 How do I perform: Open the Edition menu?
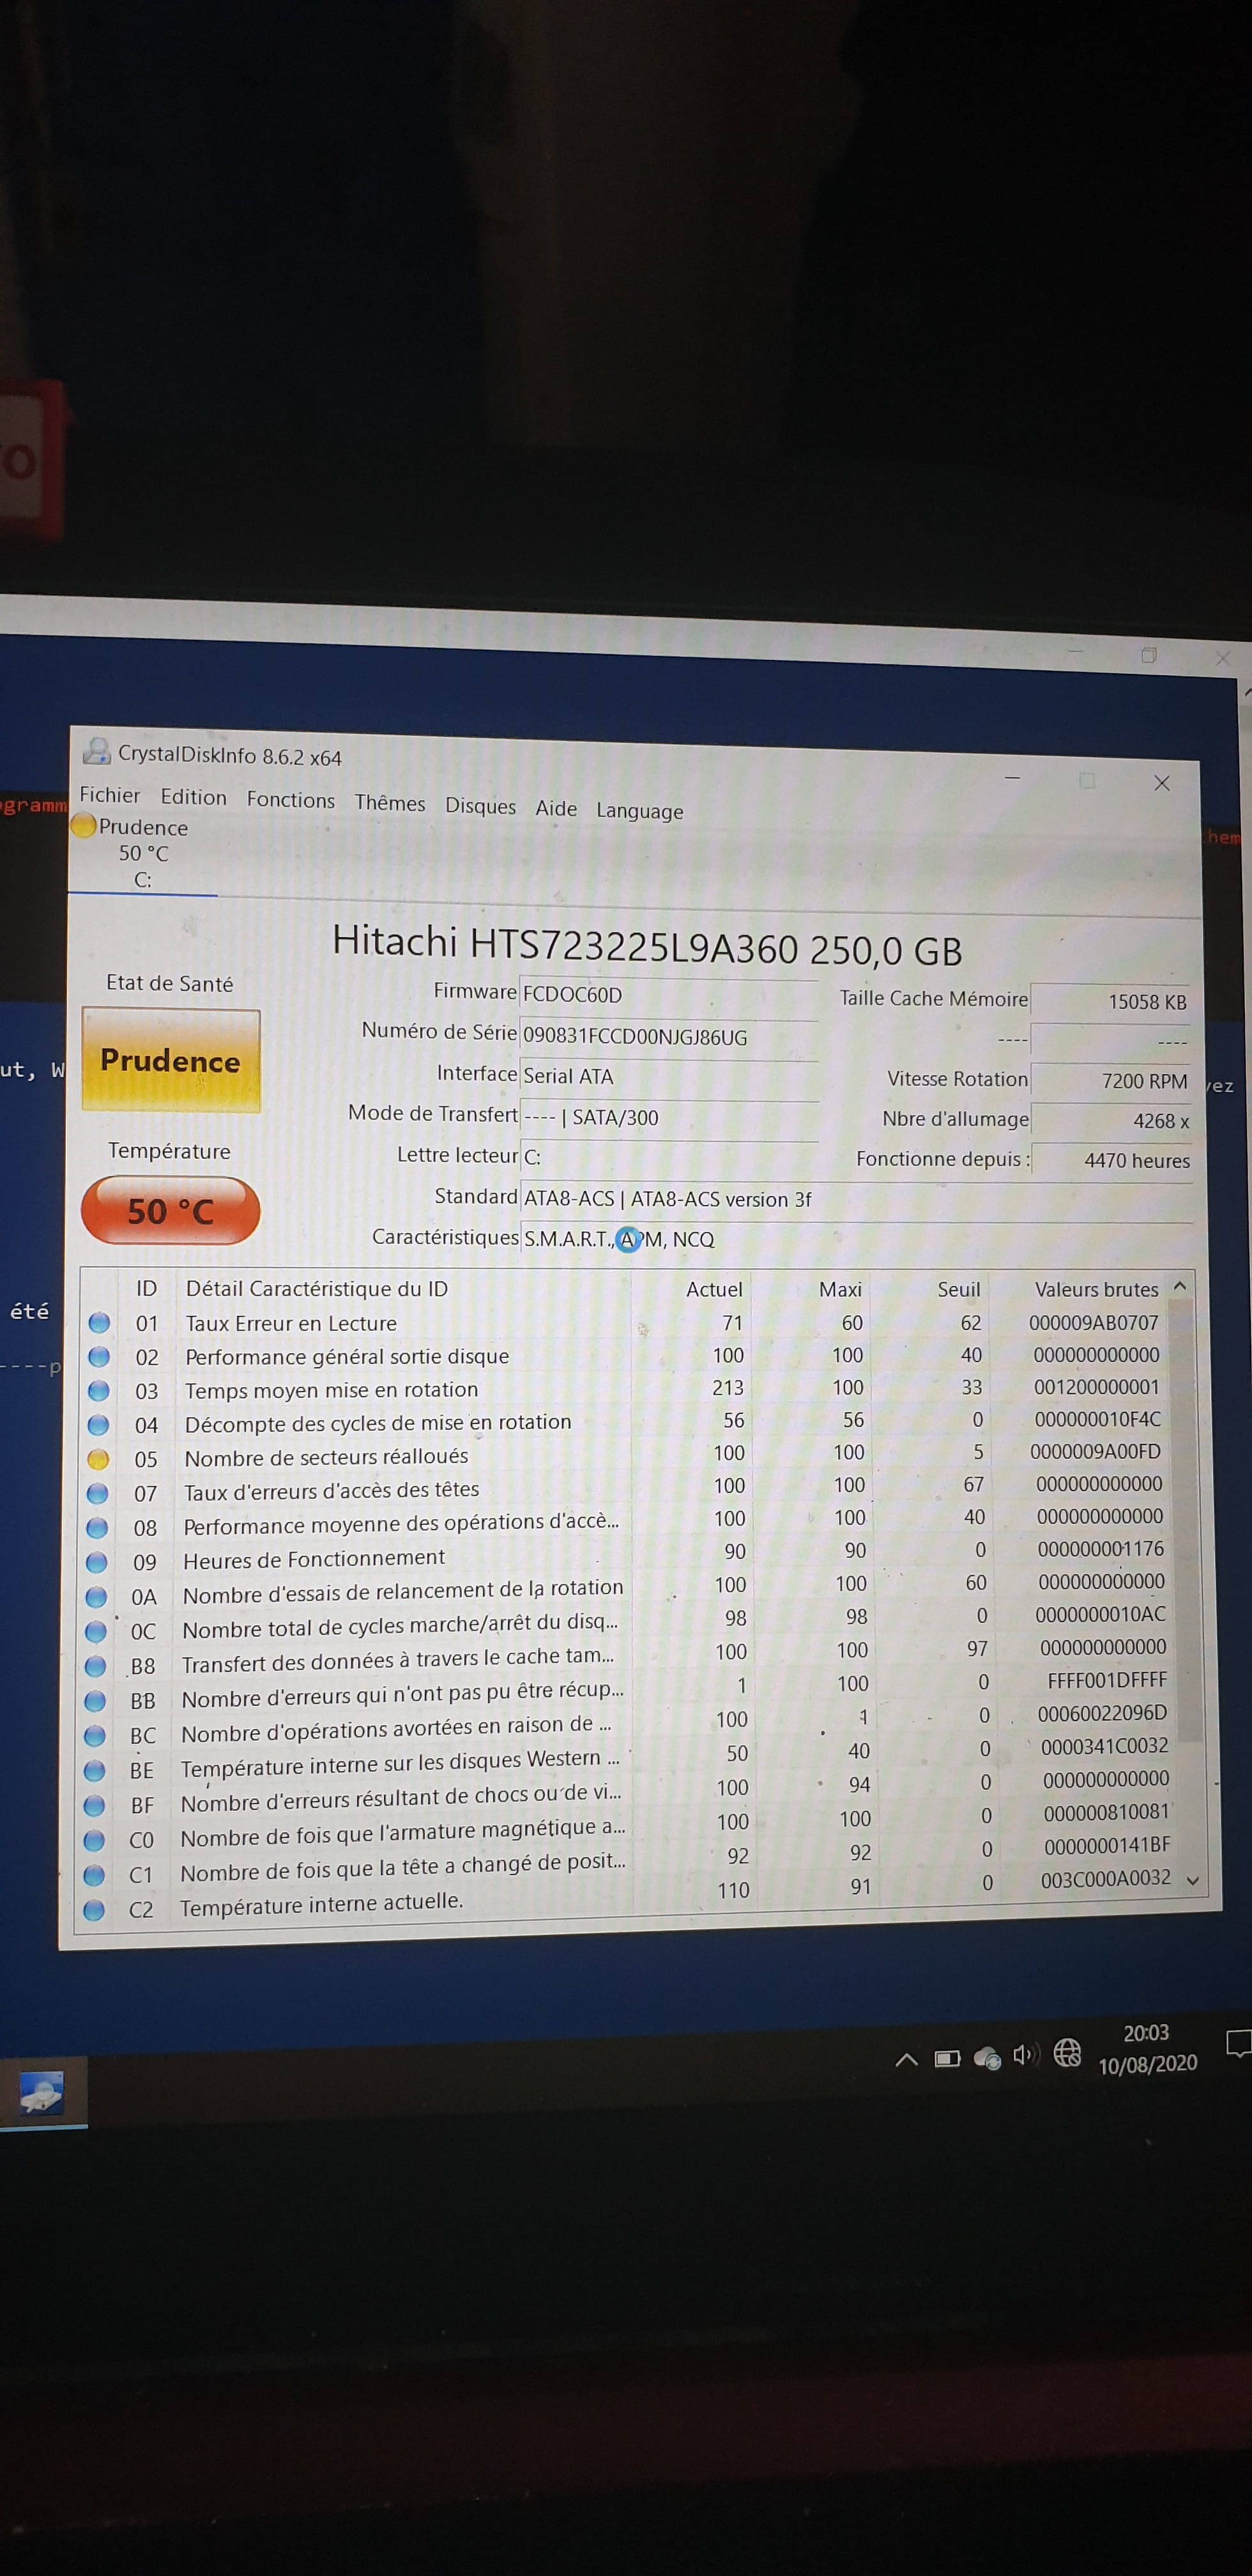point(193,797)
